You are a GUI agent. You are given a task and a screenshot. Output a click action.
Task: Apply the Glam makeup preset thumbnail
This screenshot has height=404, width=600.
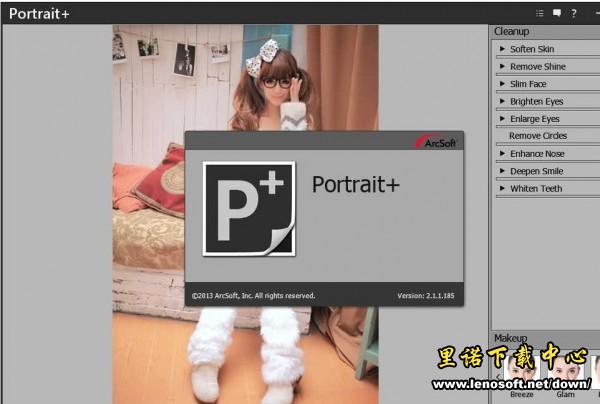pos(566,371)
